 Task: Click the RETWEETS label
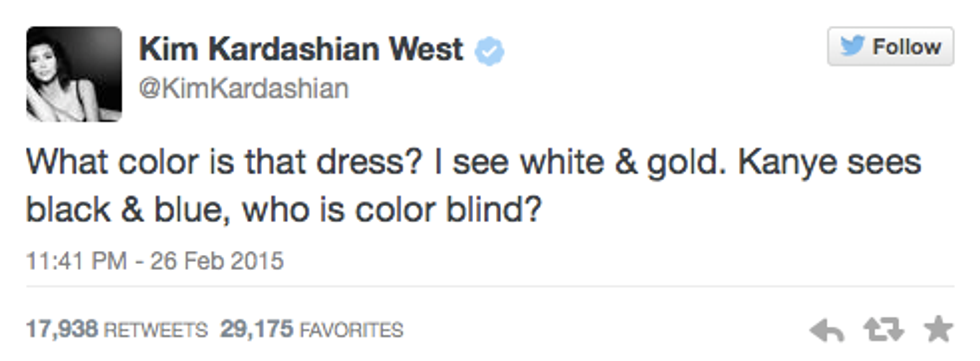[155, 330]
